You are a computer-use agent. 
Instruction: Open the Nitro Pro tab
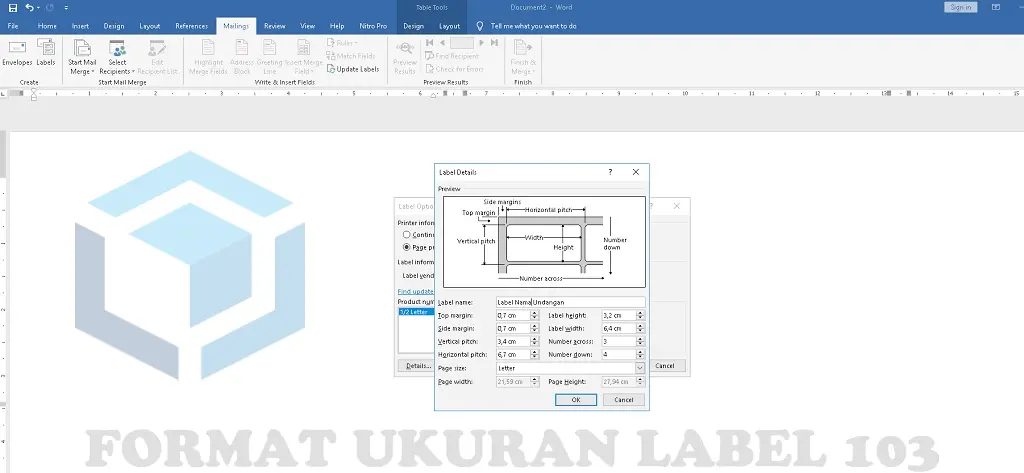click(x=373, y=26)
